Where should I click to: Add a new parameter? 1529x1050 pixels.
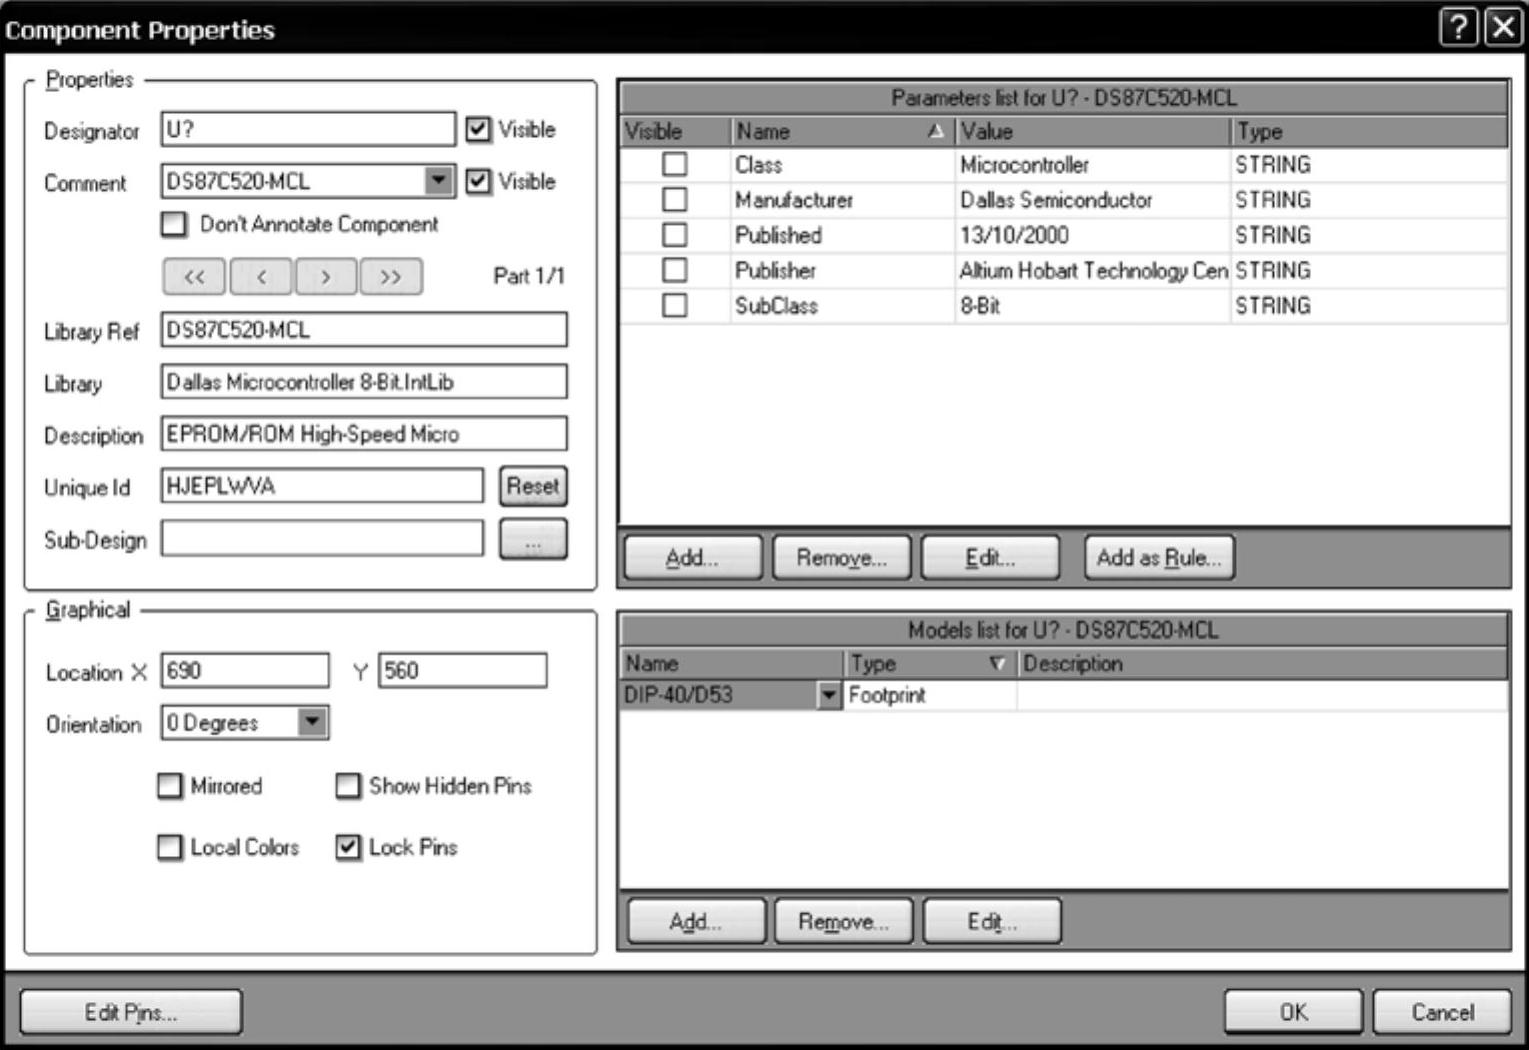[693, 558]
